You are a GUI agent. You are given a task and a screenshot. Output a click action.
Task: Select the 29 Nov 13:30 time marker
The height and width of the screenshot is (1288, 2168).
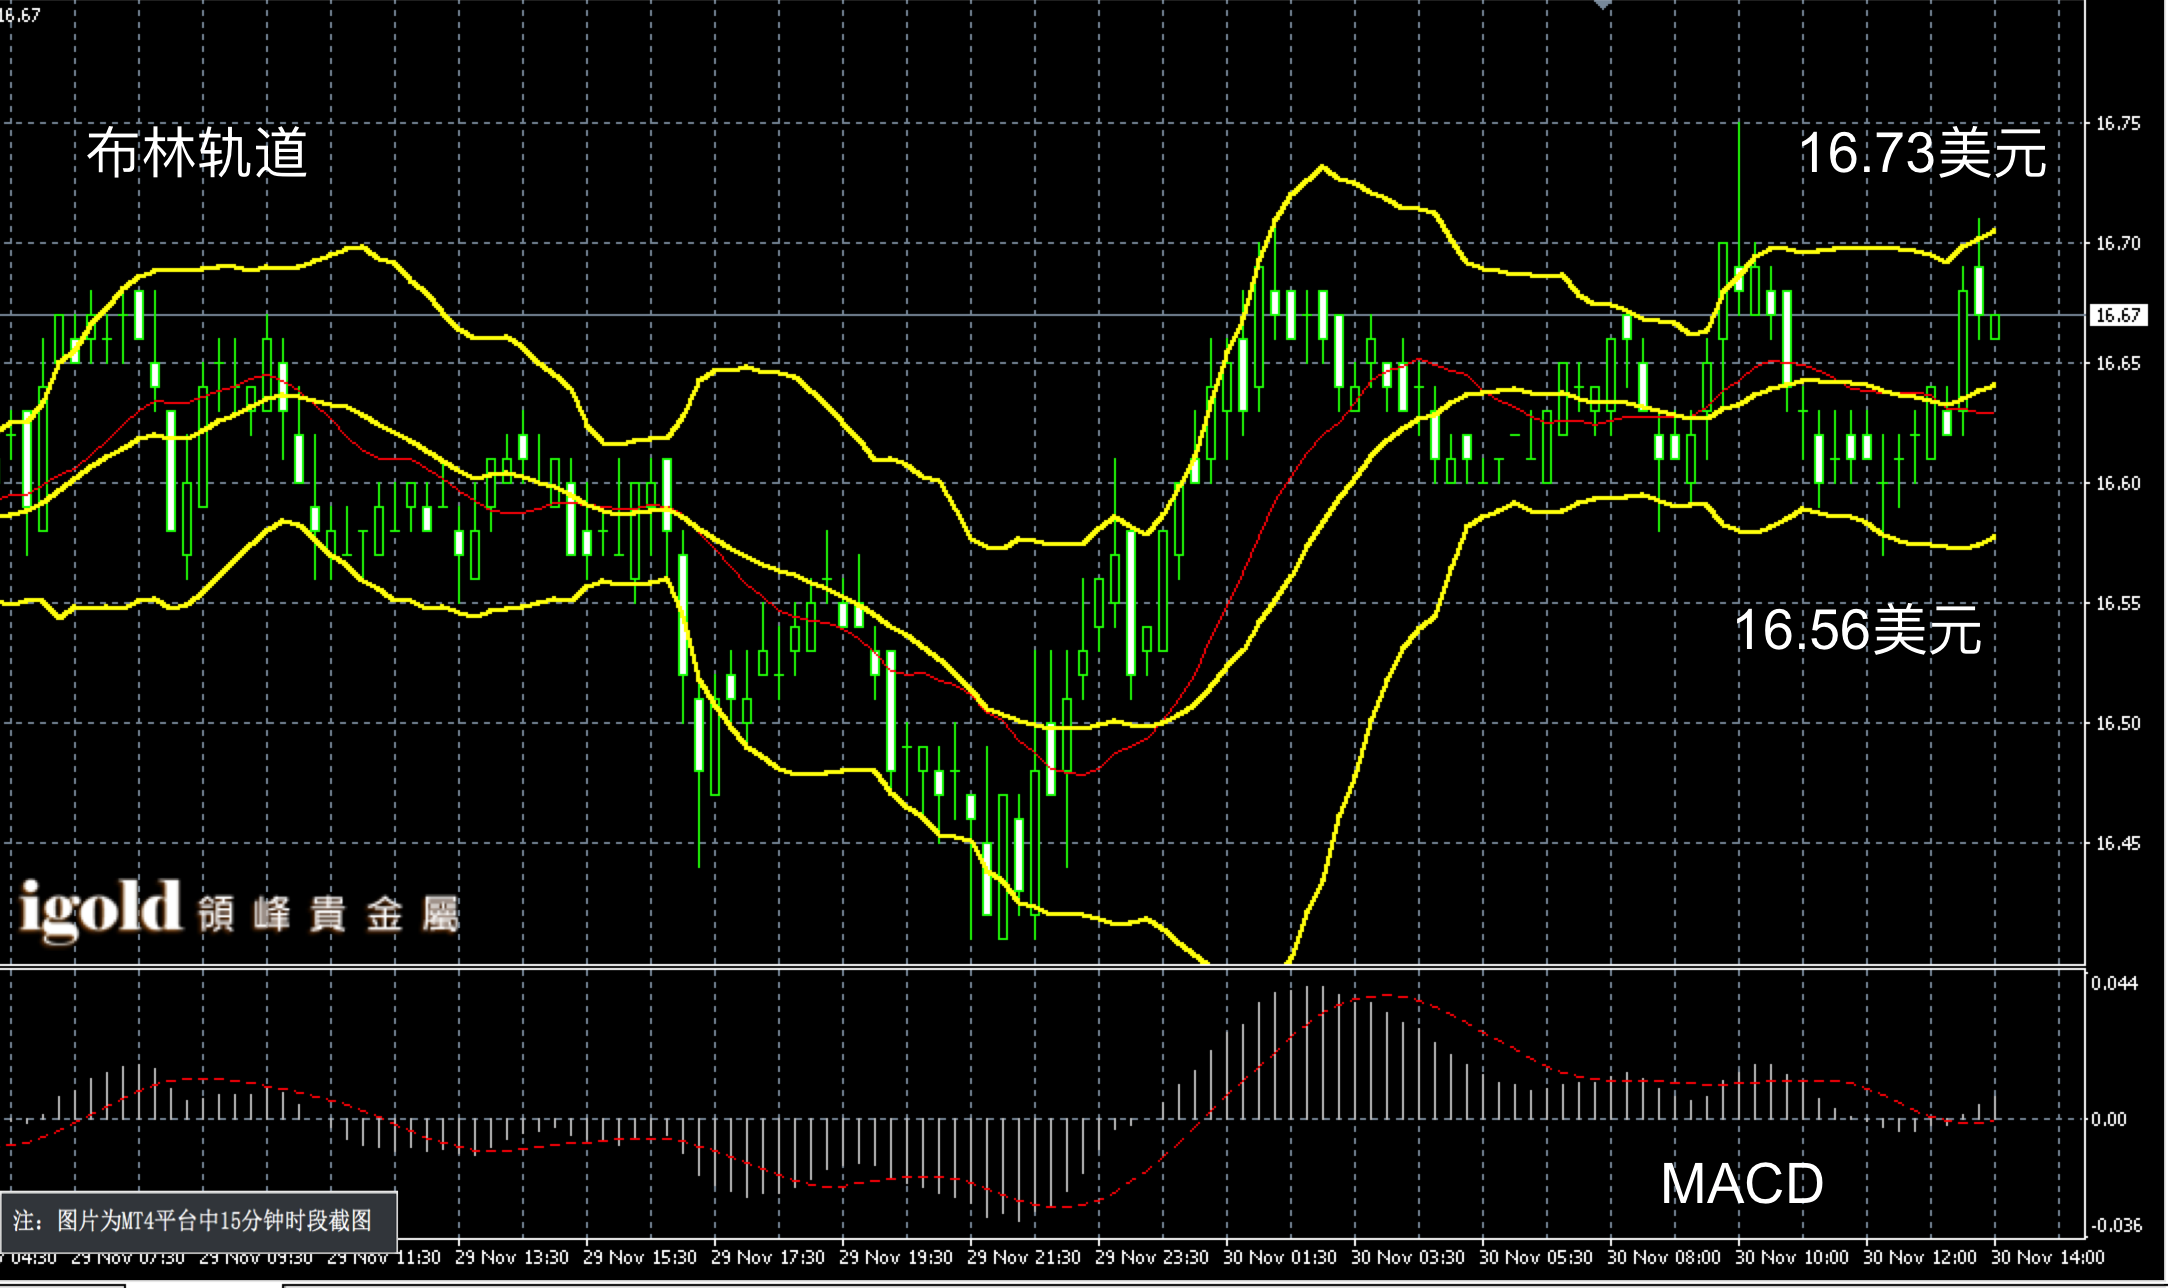(x=511, y=1257)
